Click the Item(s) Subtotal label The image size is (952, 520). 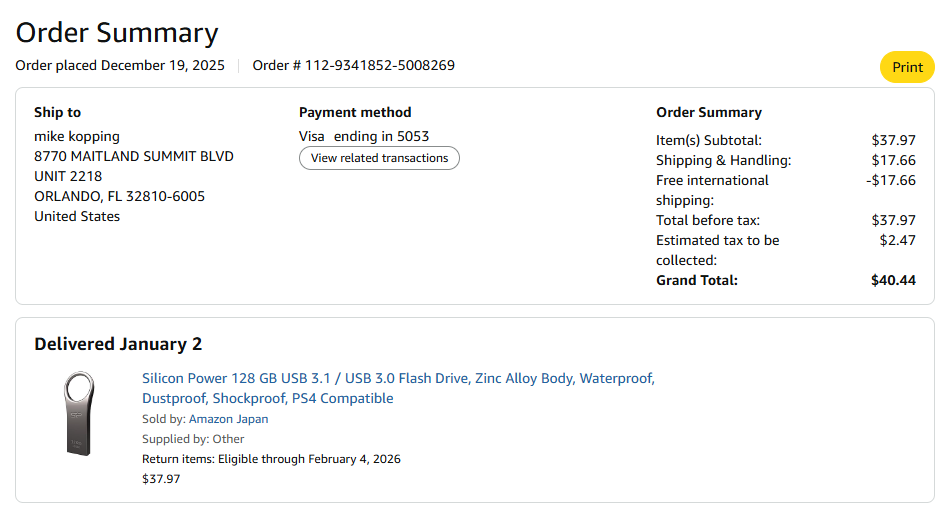click(708, 140)
